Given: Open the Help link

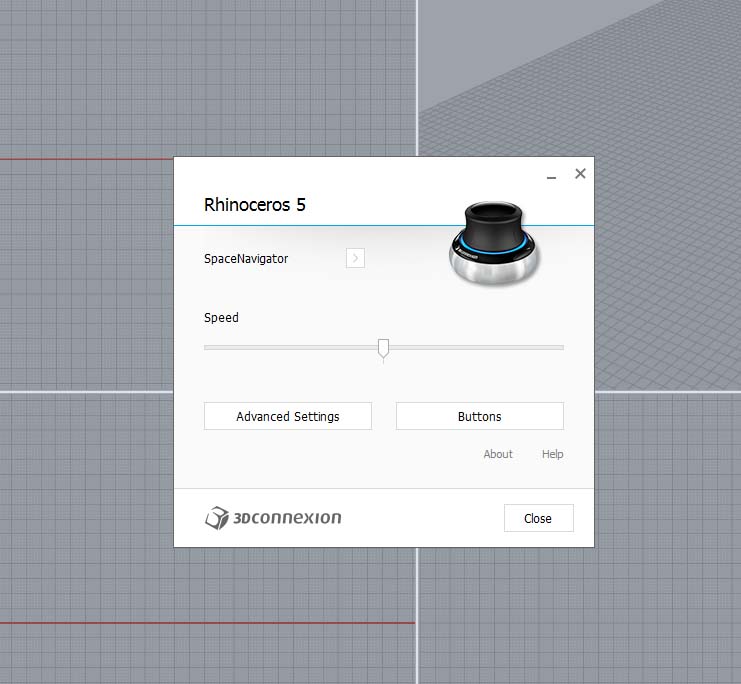Looking at the screenshot, I should tap(552, 454).
